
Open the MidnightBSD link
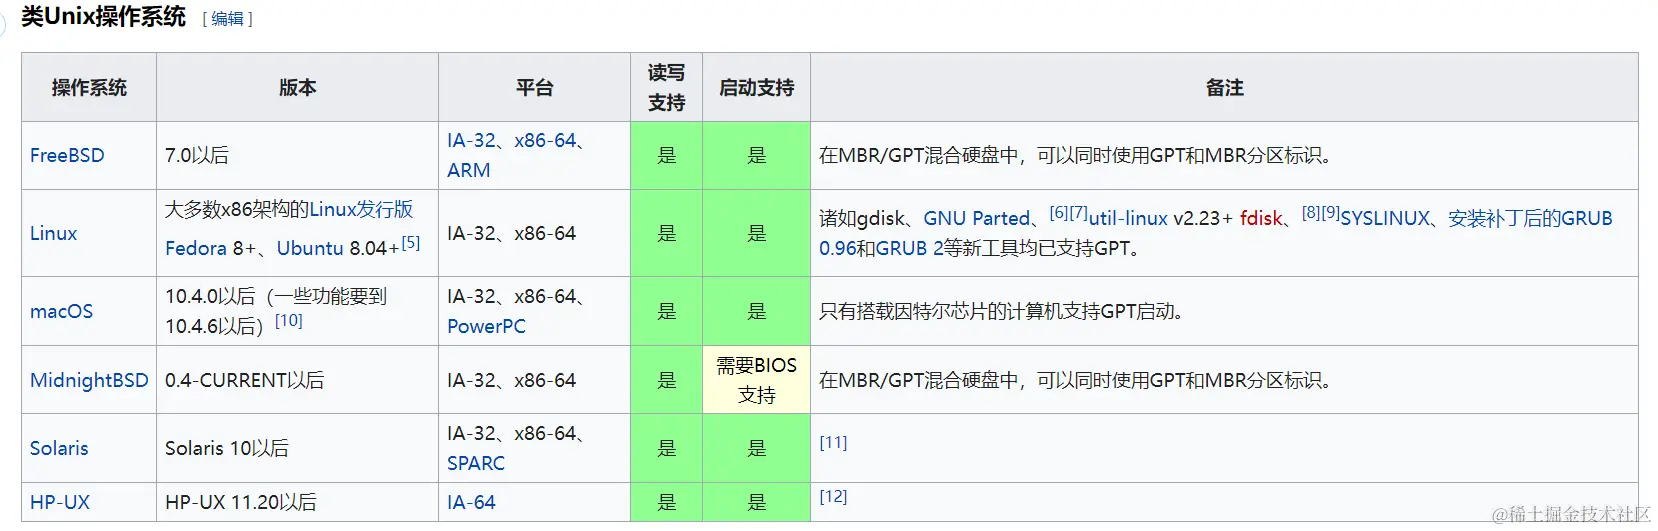pyautogui.click(x=89, y=380)
